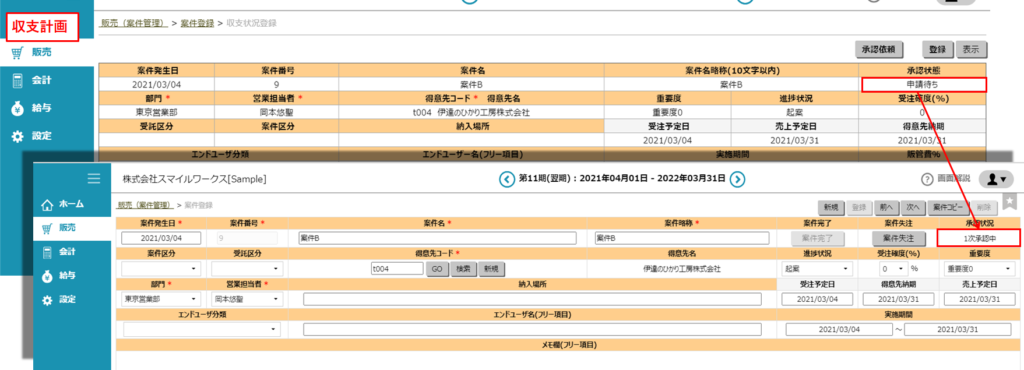Click the エンドユーザ名(フリー項目) input field
The width and height of the screenshot is (1024, 370).
click(x=532, y=330)
